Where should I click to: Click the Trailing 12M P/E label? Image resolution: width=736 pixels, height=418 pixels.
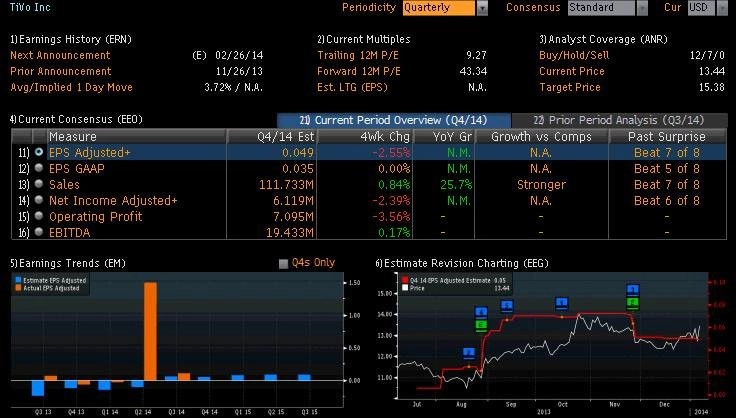[358, 55]
